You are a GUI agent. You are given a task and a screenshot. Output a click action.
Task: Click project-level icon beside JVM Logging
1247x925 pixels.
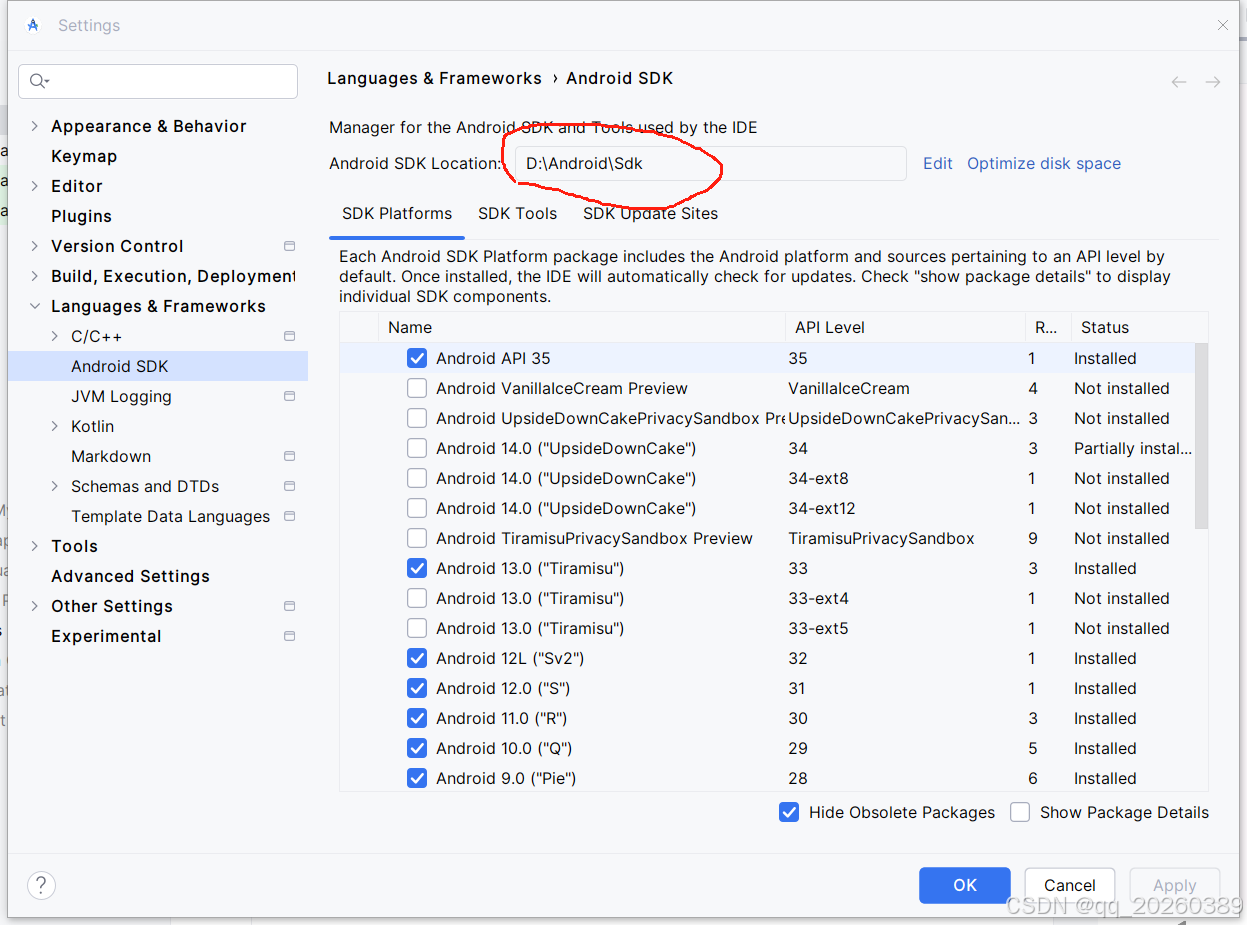pos(289,396)
